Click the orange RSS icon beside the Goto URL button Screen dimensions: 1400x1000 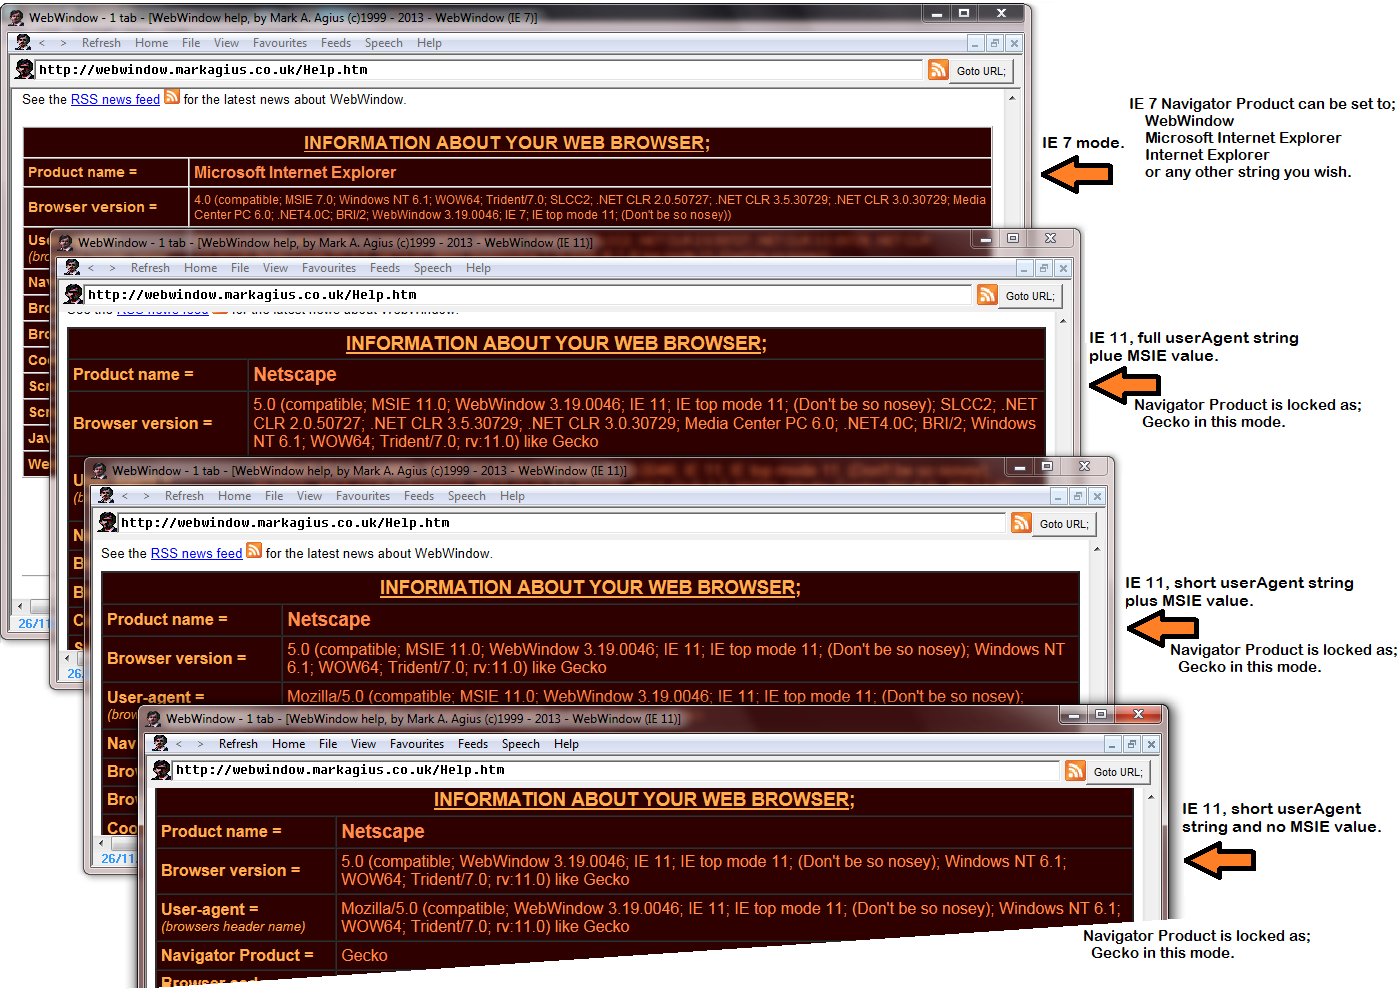click(x=938, y=69)
